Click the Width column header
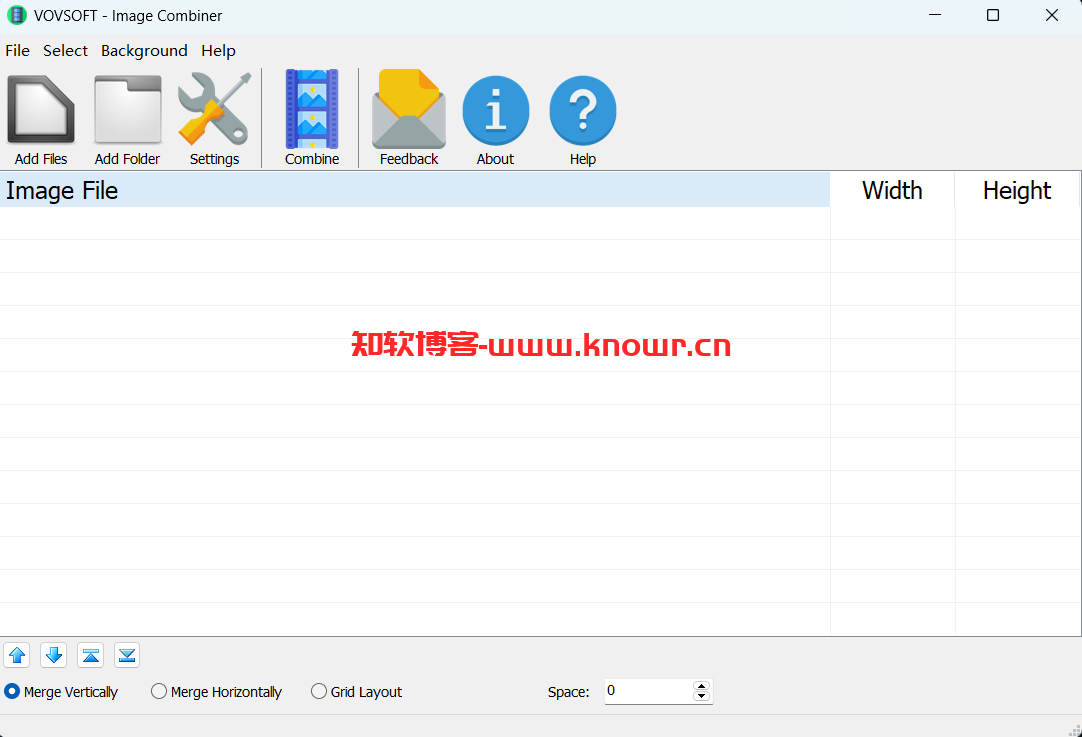Viewport: 1082px width, 737px height. pyautogui.click(x=892, y=190)
